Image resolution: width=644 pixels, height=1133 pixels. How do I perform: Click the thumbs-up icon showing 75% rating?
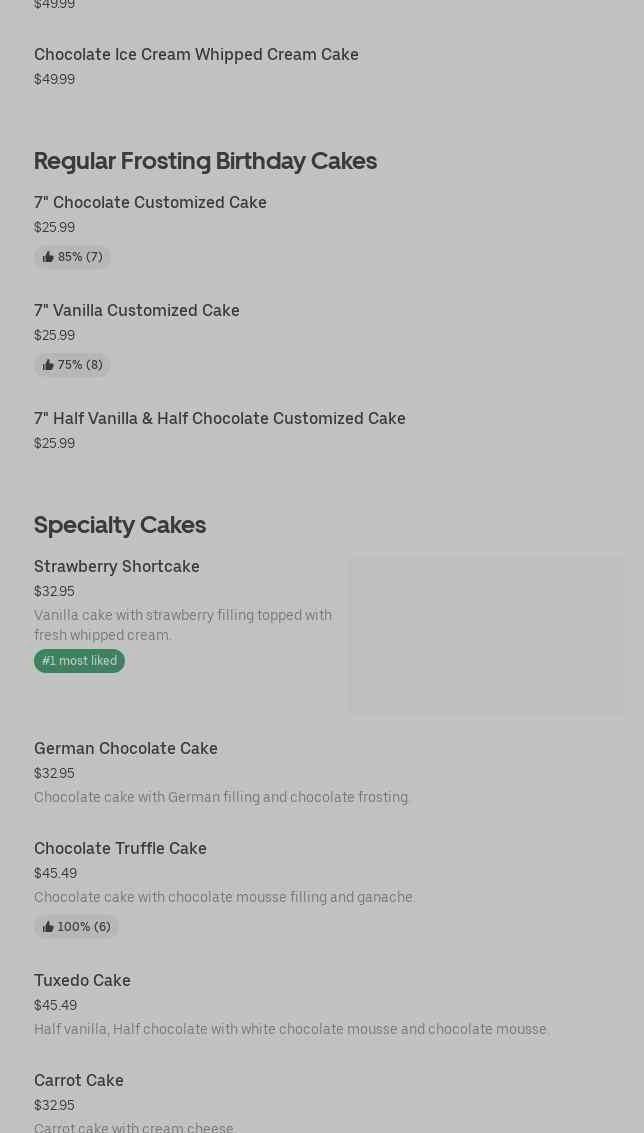(x=48, y=365)
